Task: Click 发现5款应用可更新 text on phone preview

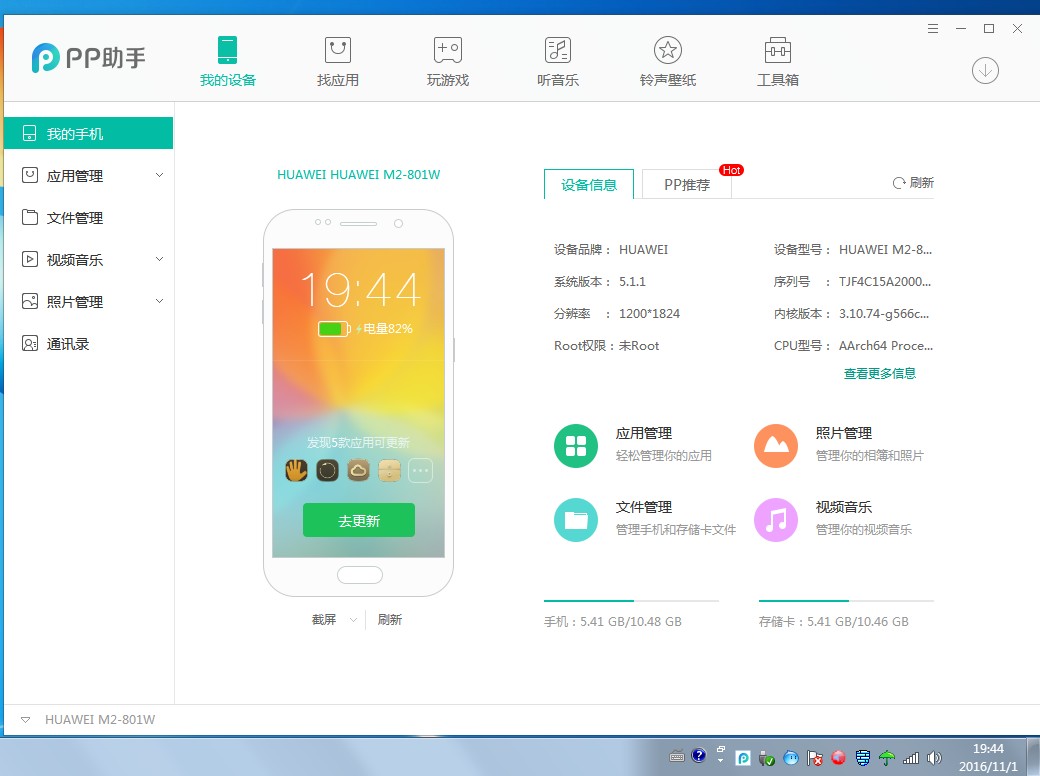Action: [x=358, y=442]
